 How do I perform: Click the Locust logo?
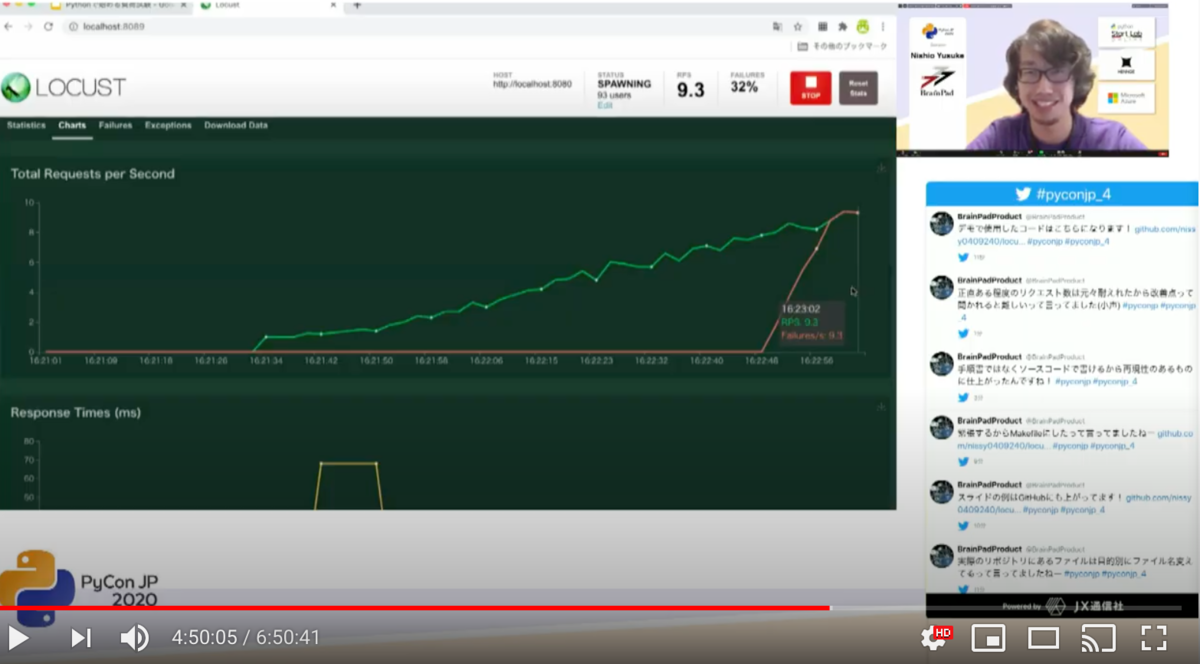point(64,87)
